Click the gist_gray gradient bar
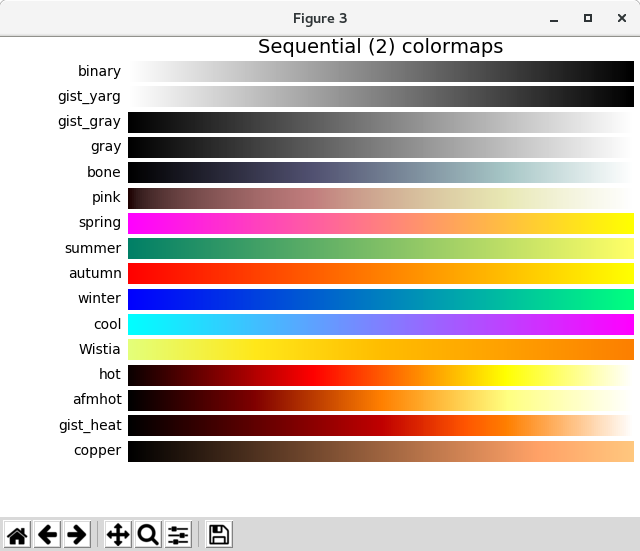The height and width of the screenshot is (551, 640). point(381,122)
